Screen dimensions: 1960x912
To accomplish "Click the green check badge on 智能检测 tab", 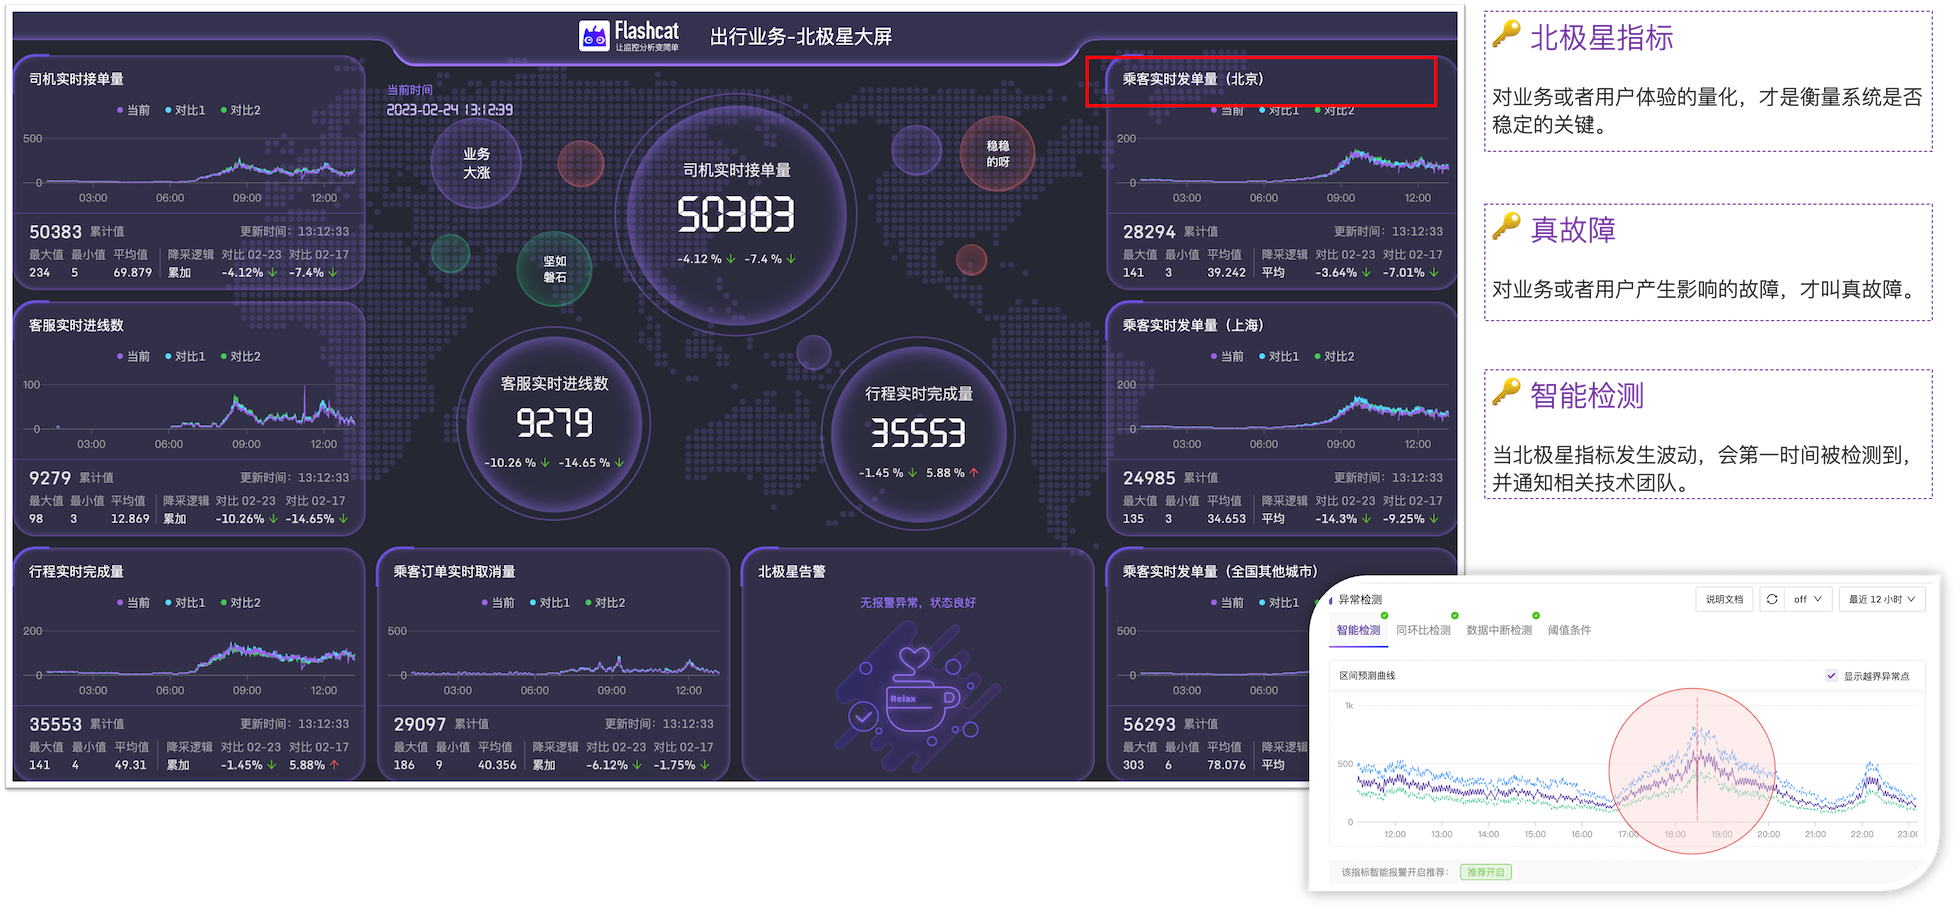I will click(x=1385, y=616).
